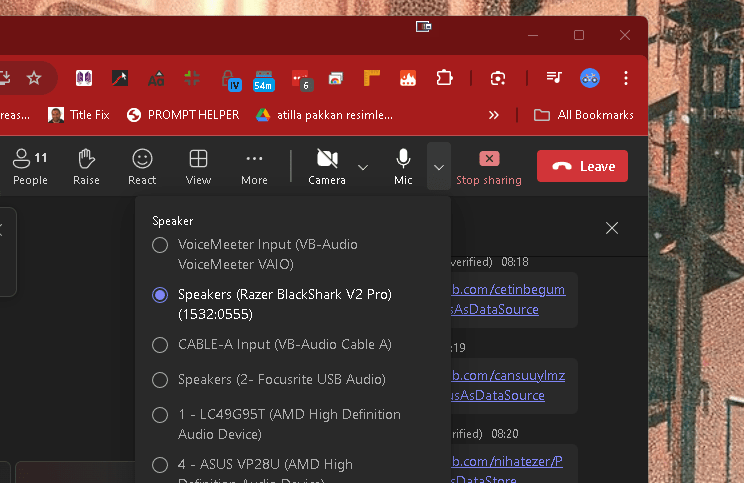The width and height of the screenshot is (744, 483).
Task: Select Focusrite USB Audio speakers
Action: point(270,380)
